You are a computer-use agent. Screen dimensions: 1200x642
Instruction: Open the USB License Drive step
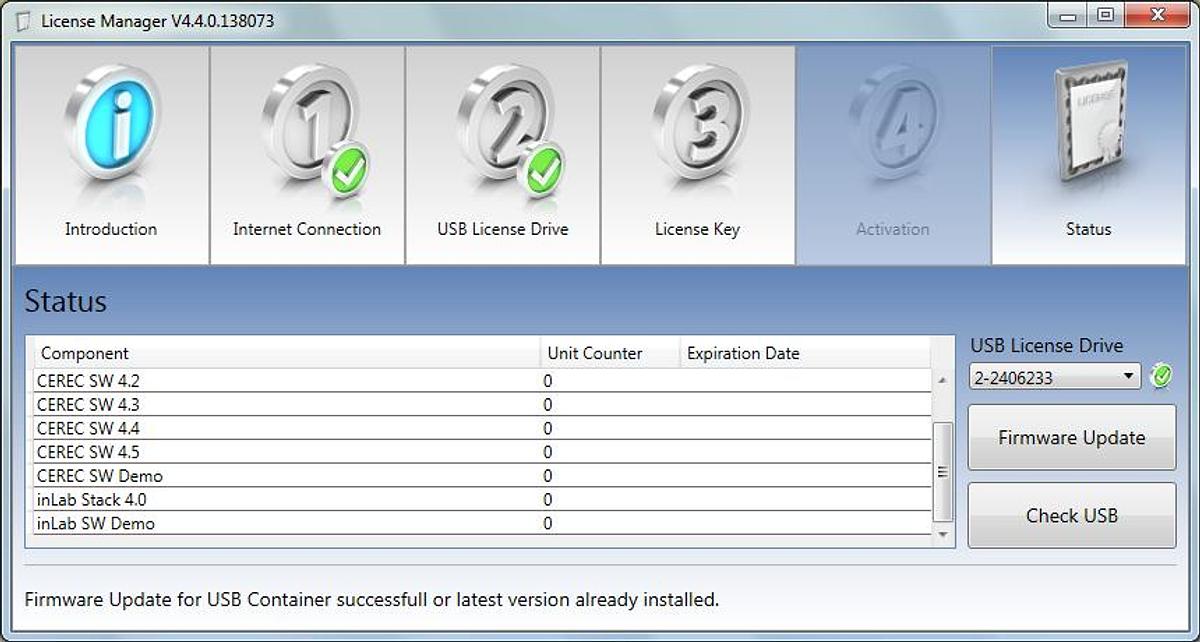point(503,155)
